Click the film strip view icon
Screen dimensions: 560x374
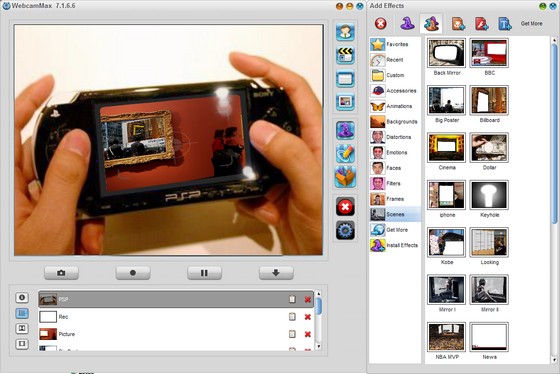(x=22, y=344)
